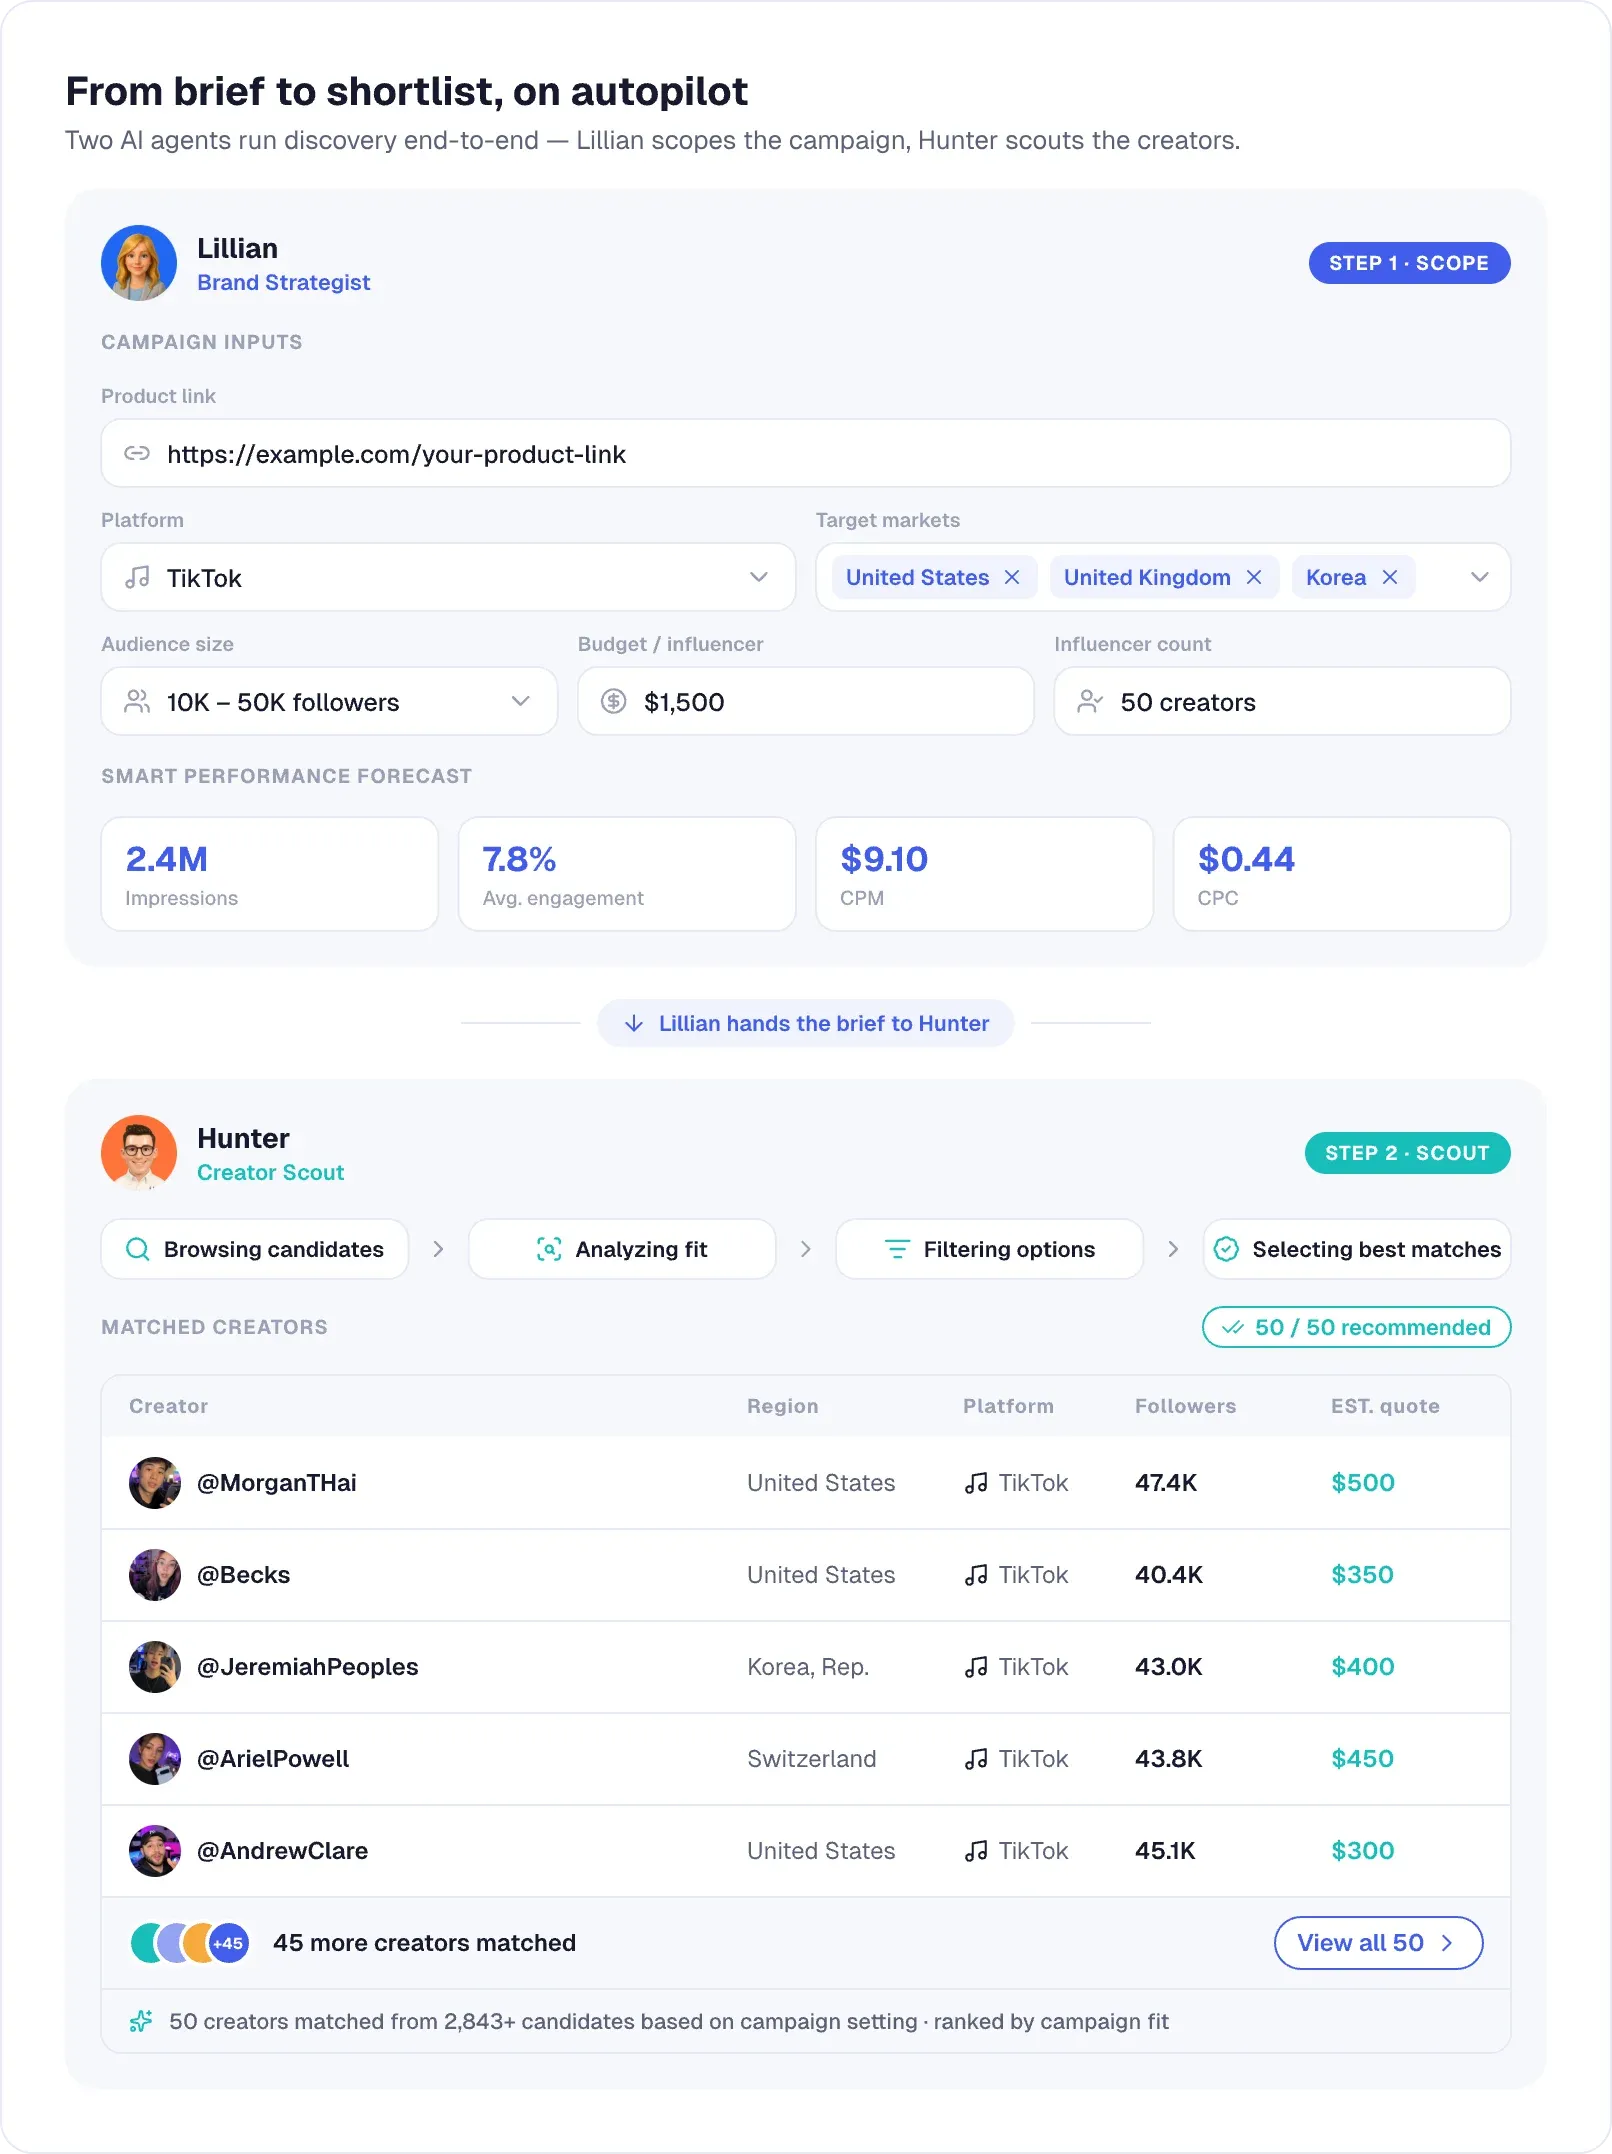The height and width of the screenshot is (2154, 1612).
Task: Open @ArielPowell creator profile
Action: 273,1759
